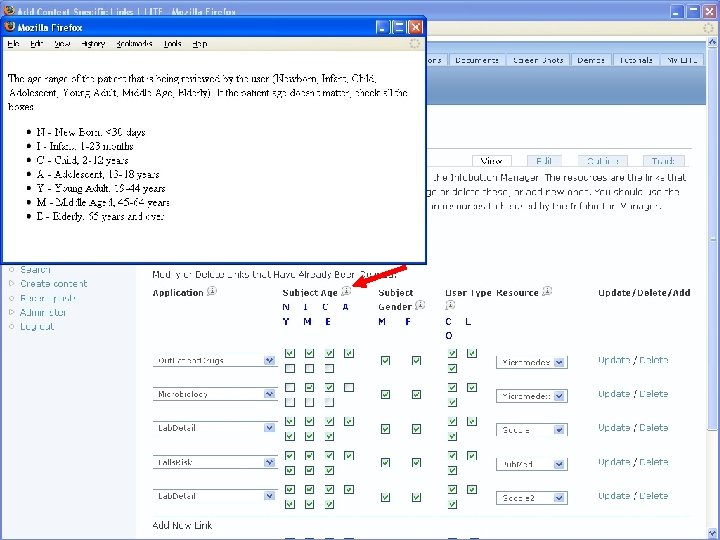Image resolution: width=720 pixels, height=540 pixels.
Task: Check Young Adult Y box in OutPatientDrugs row
Action: (290, 368)
